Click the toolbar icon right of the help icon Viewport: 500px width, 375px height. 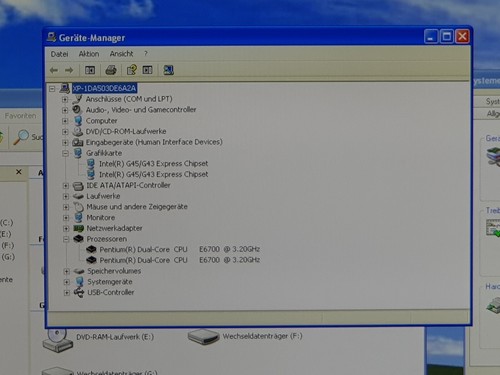coord(147,70)
